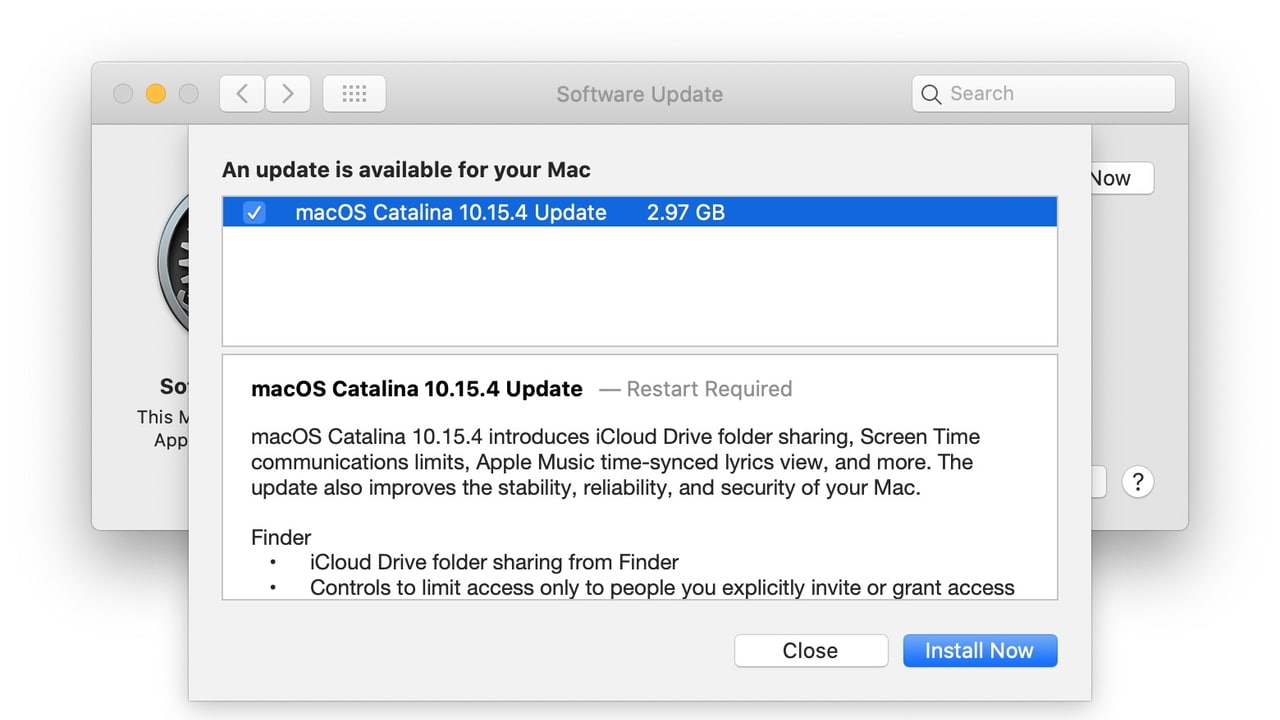
Task: Click 'iCloud Drive folder sharing from Finder' bullet
Action: click(494, 562)
